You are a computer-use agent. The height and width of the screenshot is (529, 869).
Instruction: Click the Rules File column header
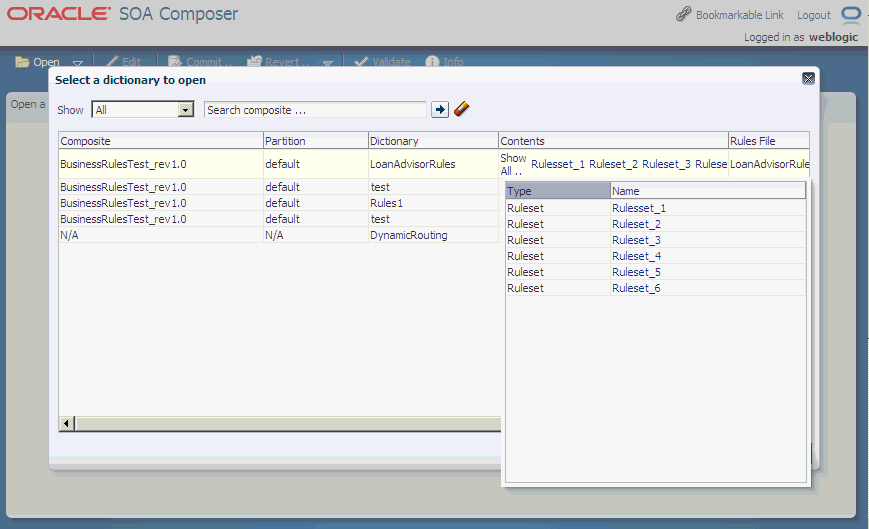tap(769, 141)
